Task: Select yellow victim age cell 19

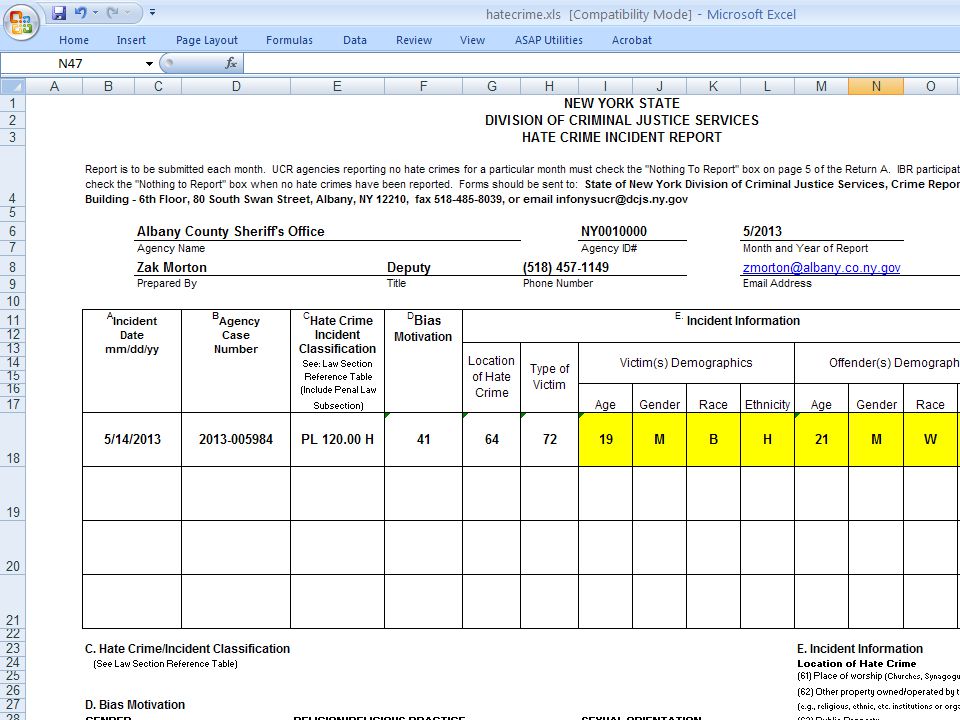Action: [606, 440]
